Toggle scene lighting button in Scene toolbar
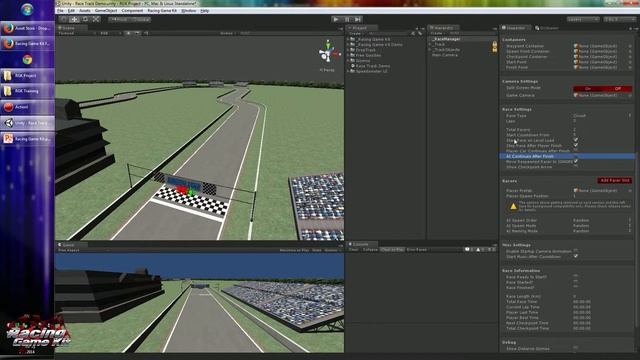The width and height of the screenshot is (640, 360). pos(128,33)
